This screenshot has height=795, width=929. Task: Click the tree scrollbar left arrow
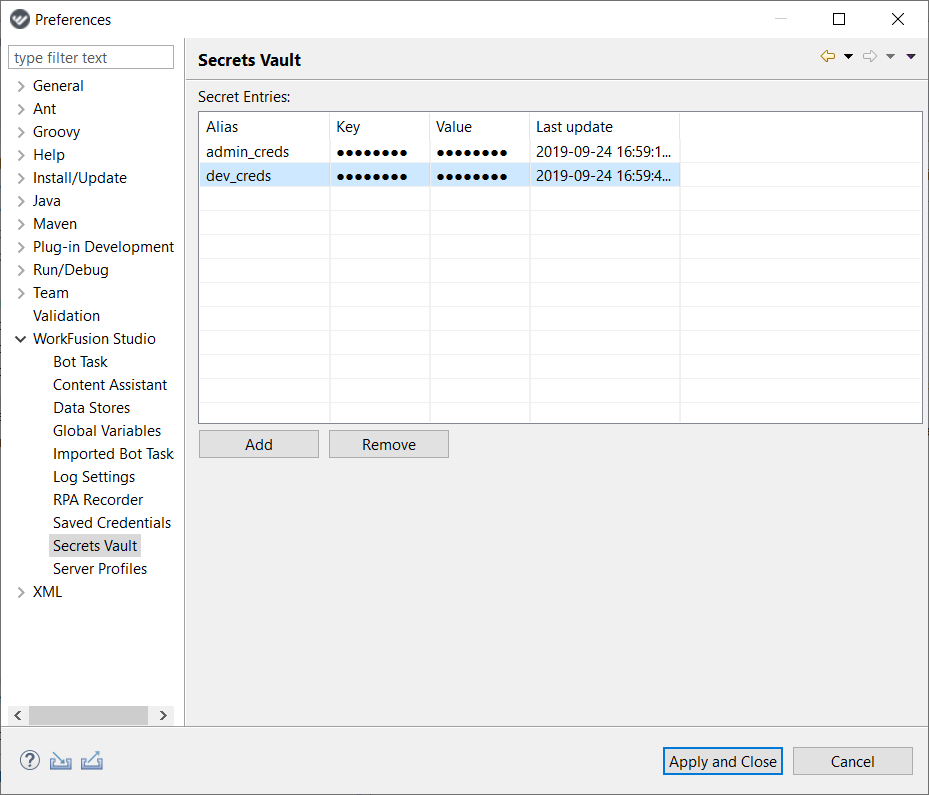pyautogui.click(x=18, y=716)
